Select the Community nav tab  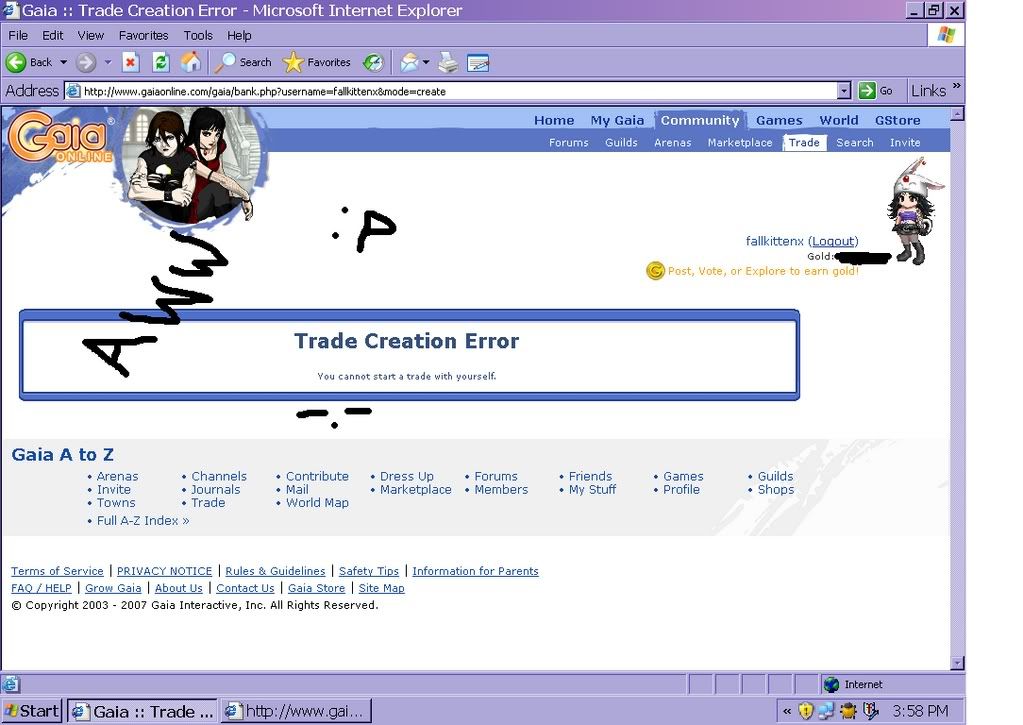tap(700, 120)
